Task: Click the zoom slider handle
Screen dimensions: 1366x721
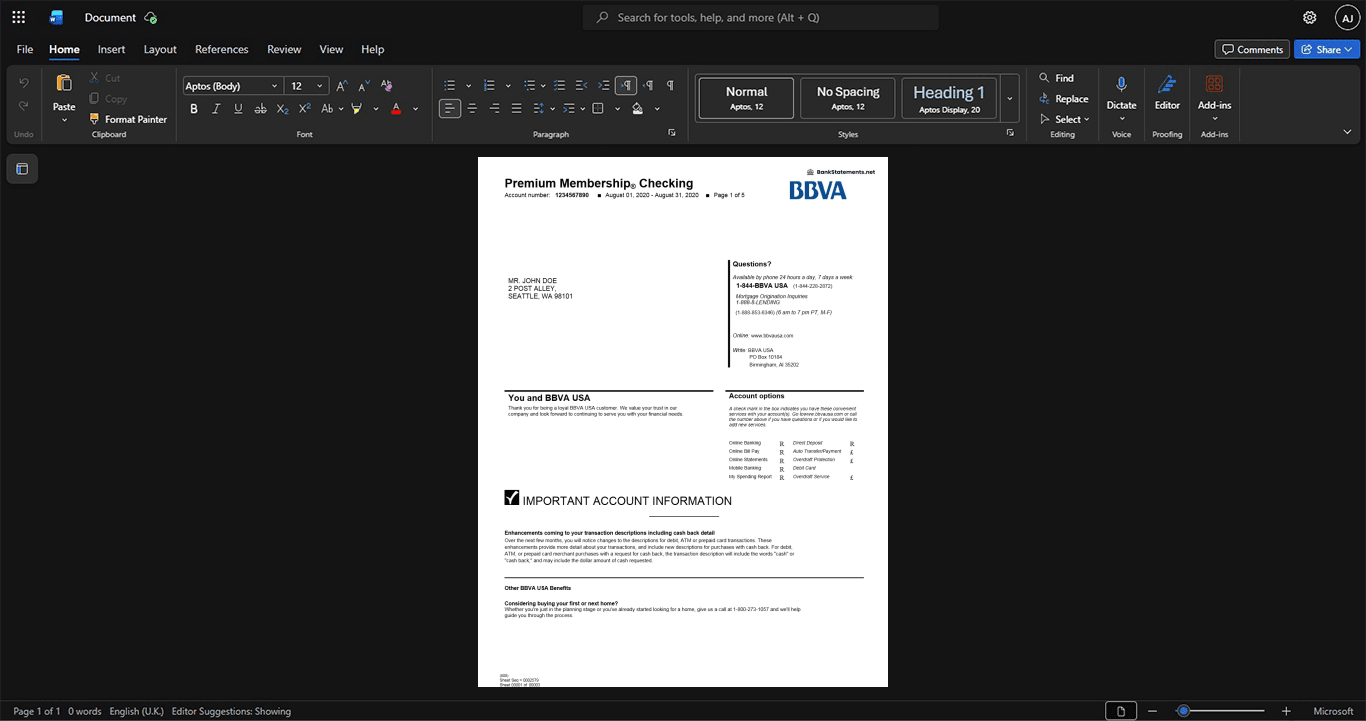Action: [x=1183, y=711]
